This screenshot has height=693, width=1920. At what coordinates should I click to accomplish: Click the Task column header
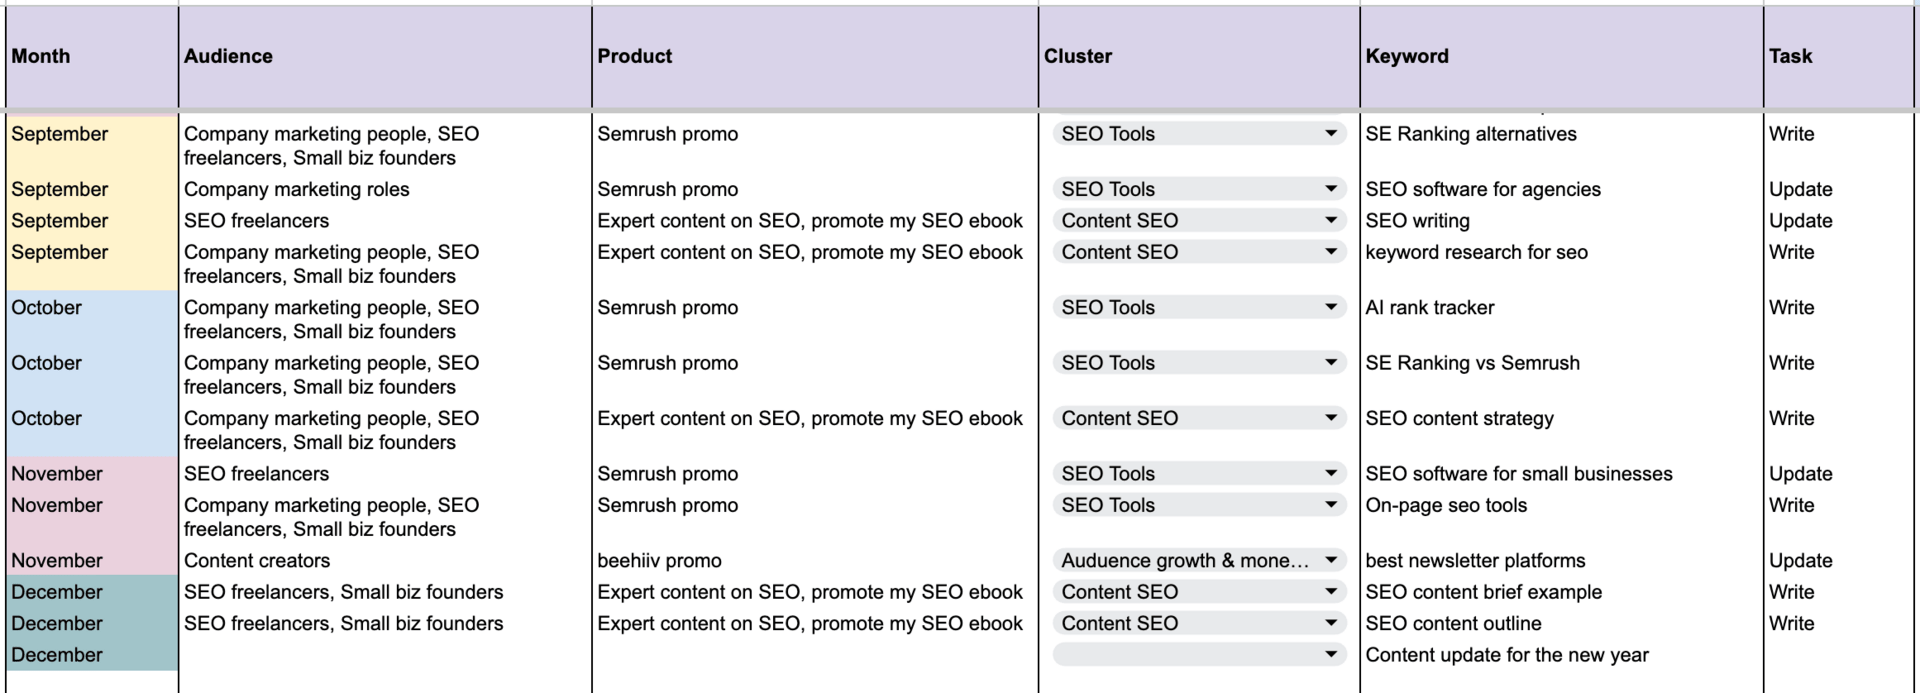1838,57
